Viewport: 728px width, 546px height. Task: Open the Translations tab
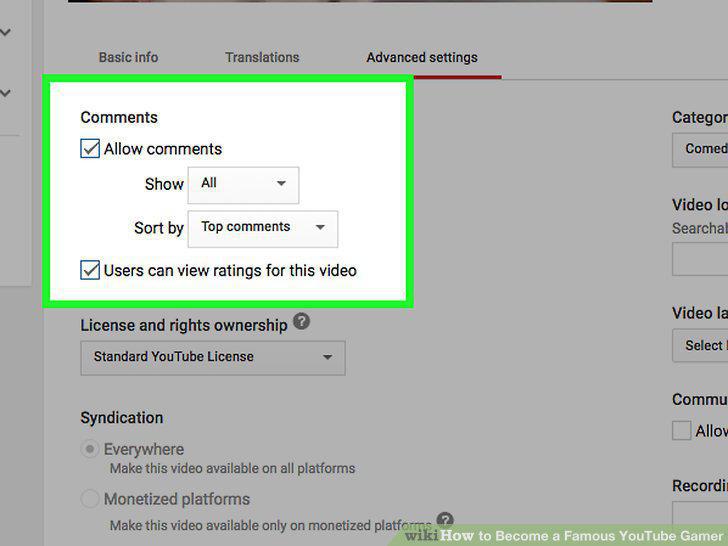[262, 57]
